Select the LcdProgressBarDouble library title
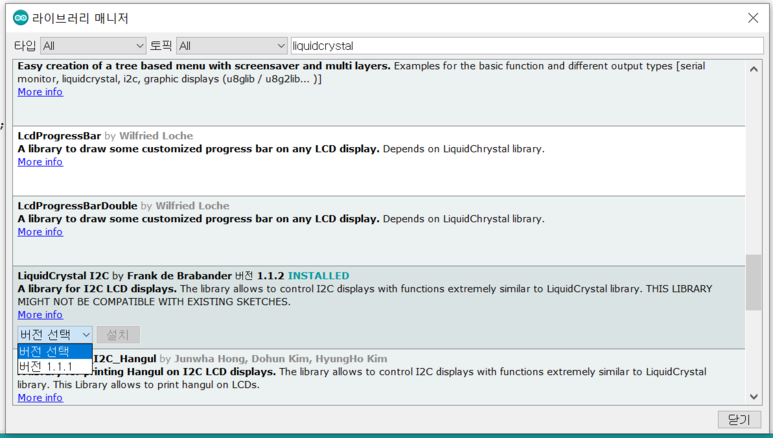The height and width of the screenshot is (438, 773). click(x=77, y=206)
